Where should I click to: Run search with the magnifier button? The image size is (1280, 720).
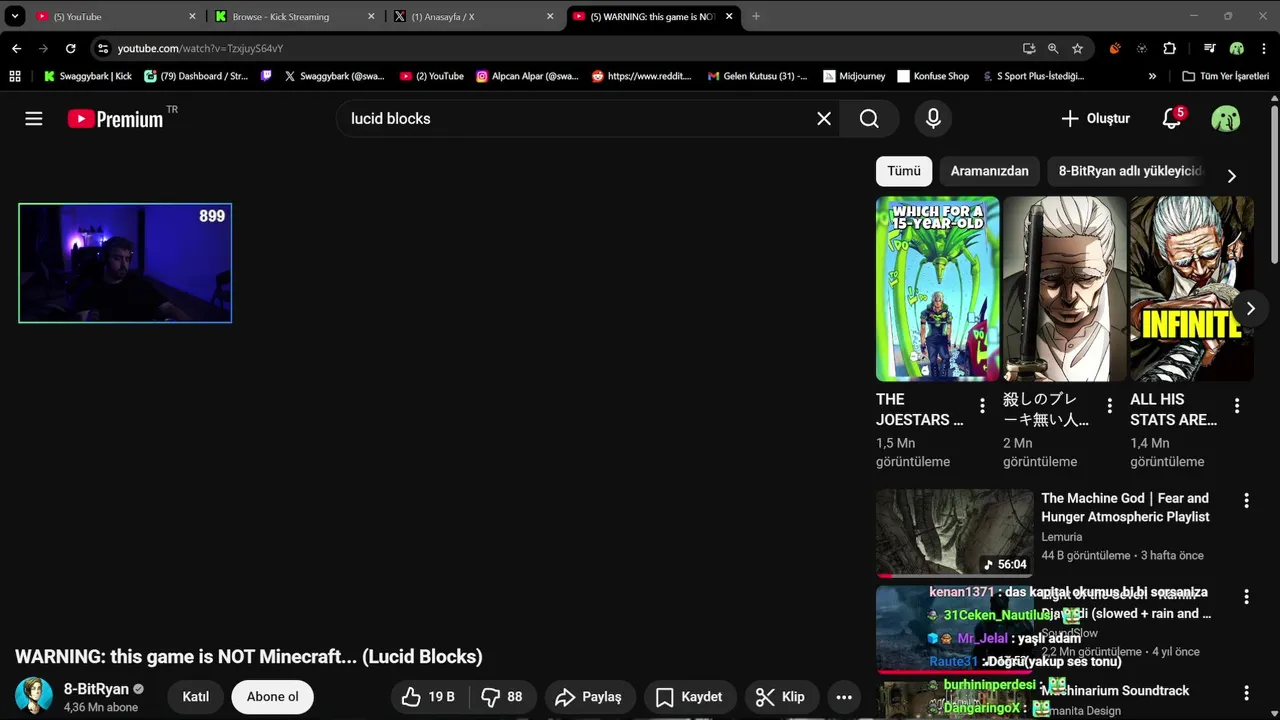pyautogui.click(x=869, y=119)
